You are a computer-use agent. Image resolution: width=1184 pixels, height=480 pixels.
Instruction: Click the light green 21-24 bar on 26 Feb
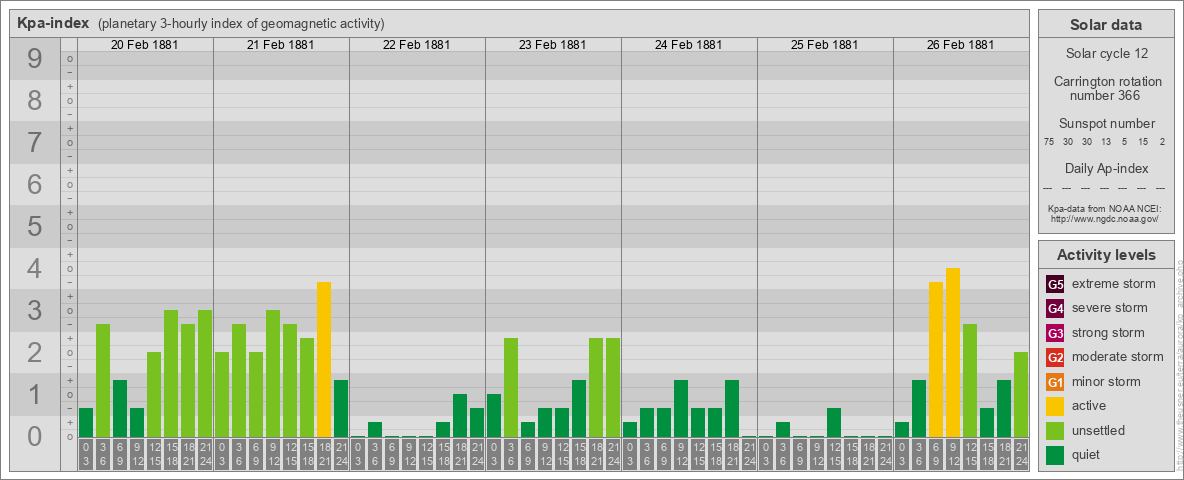1021,395
